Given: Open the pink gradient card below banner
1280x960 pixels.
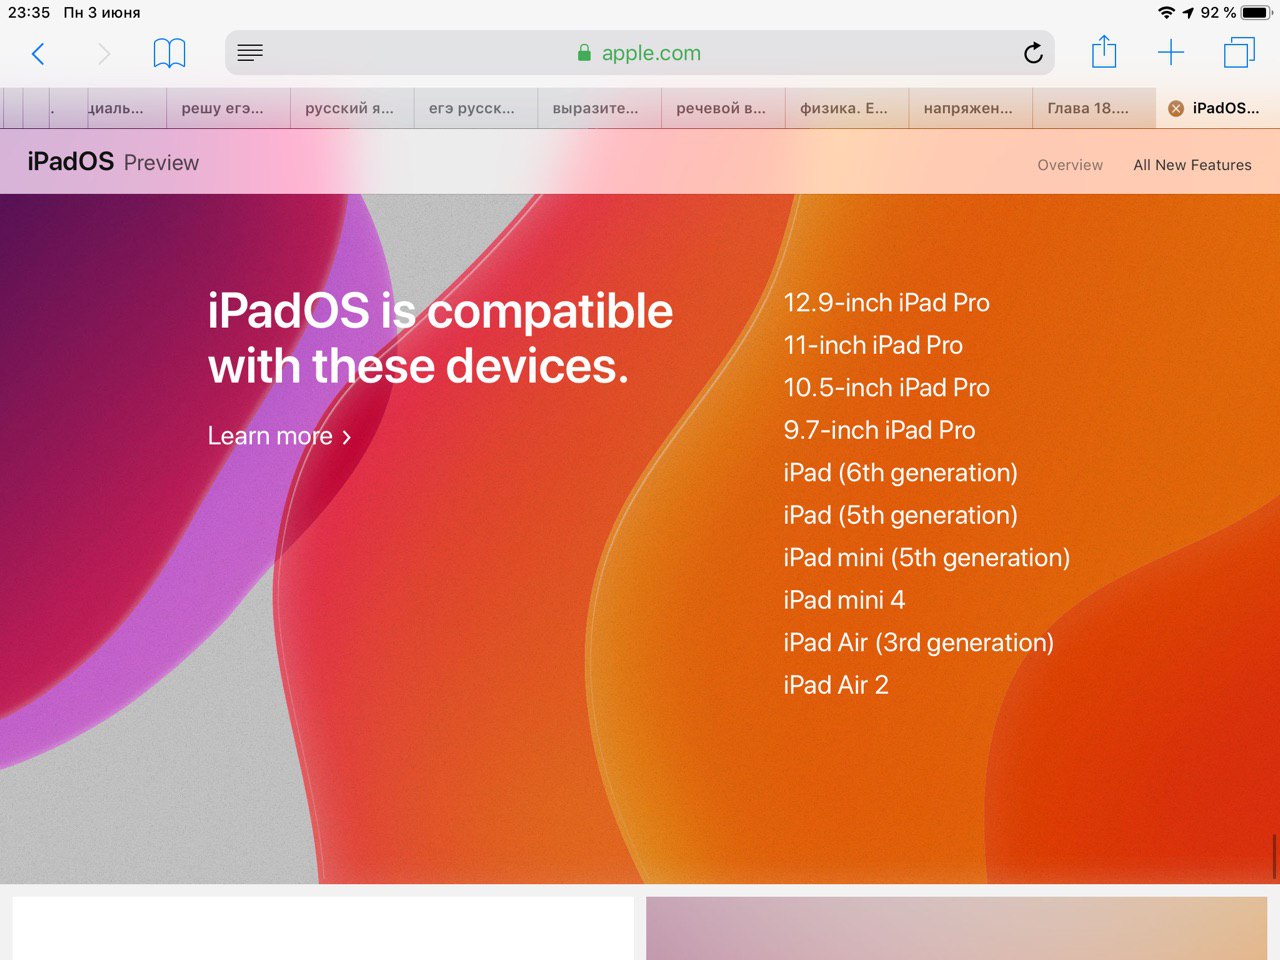Looking at the screenshot, I should click(956, 928).
